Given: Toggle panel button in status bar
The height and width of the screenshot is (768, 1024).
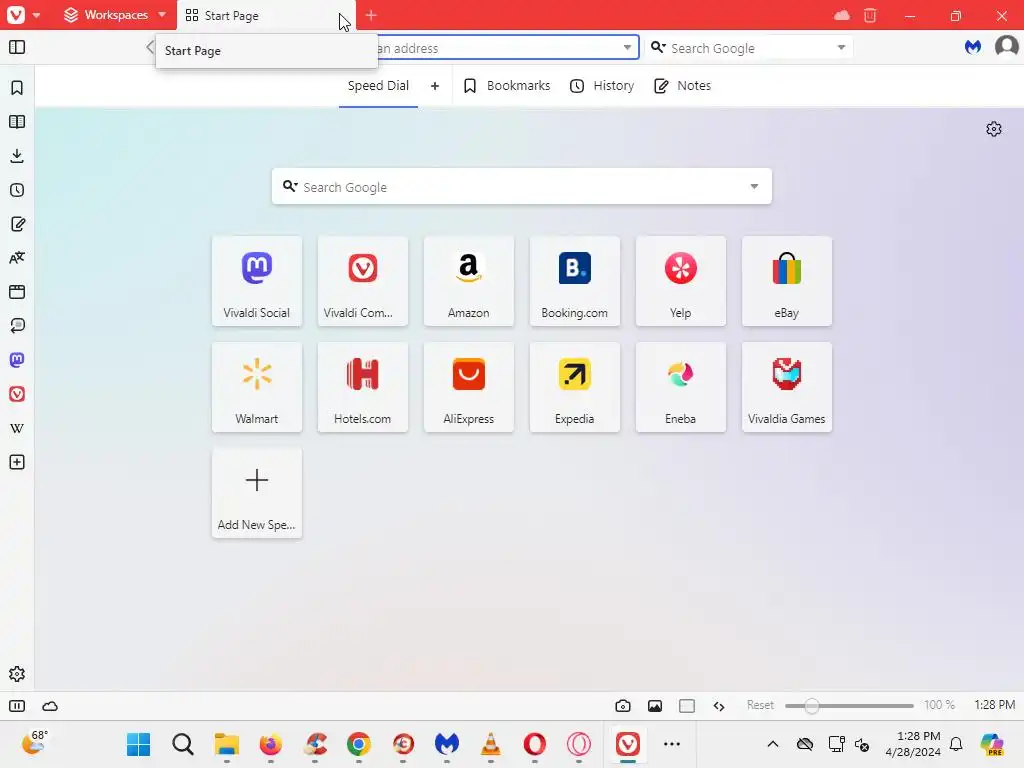Looking at the screenshot, I should (x=17, y=706).
